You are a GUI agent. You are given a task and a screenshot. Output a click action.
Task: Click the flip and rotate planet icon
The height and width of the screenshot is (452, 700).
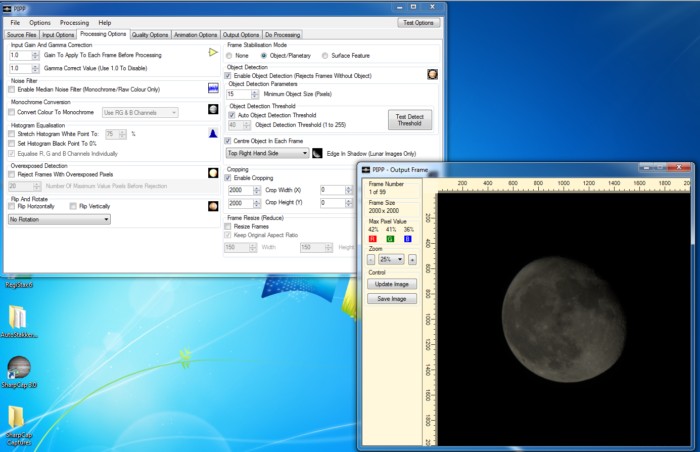[213, 206]
